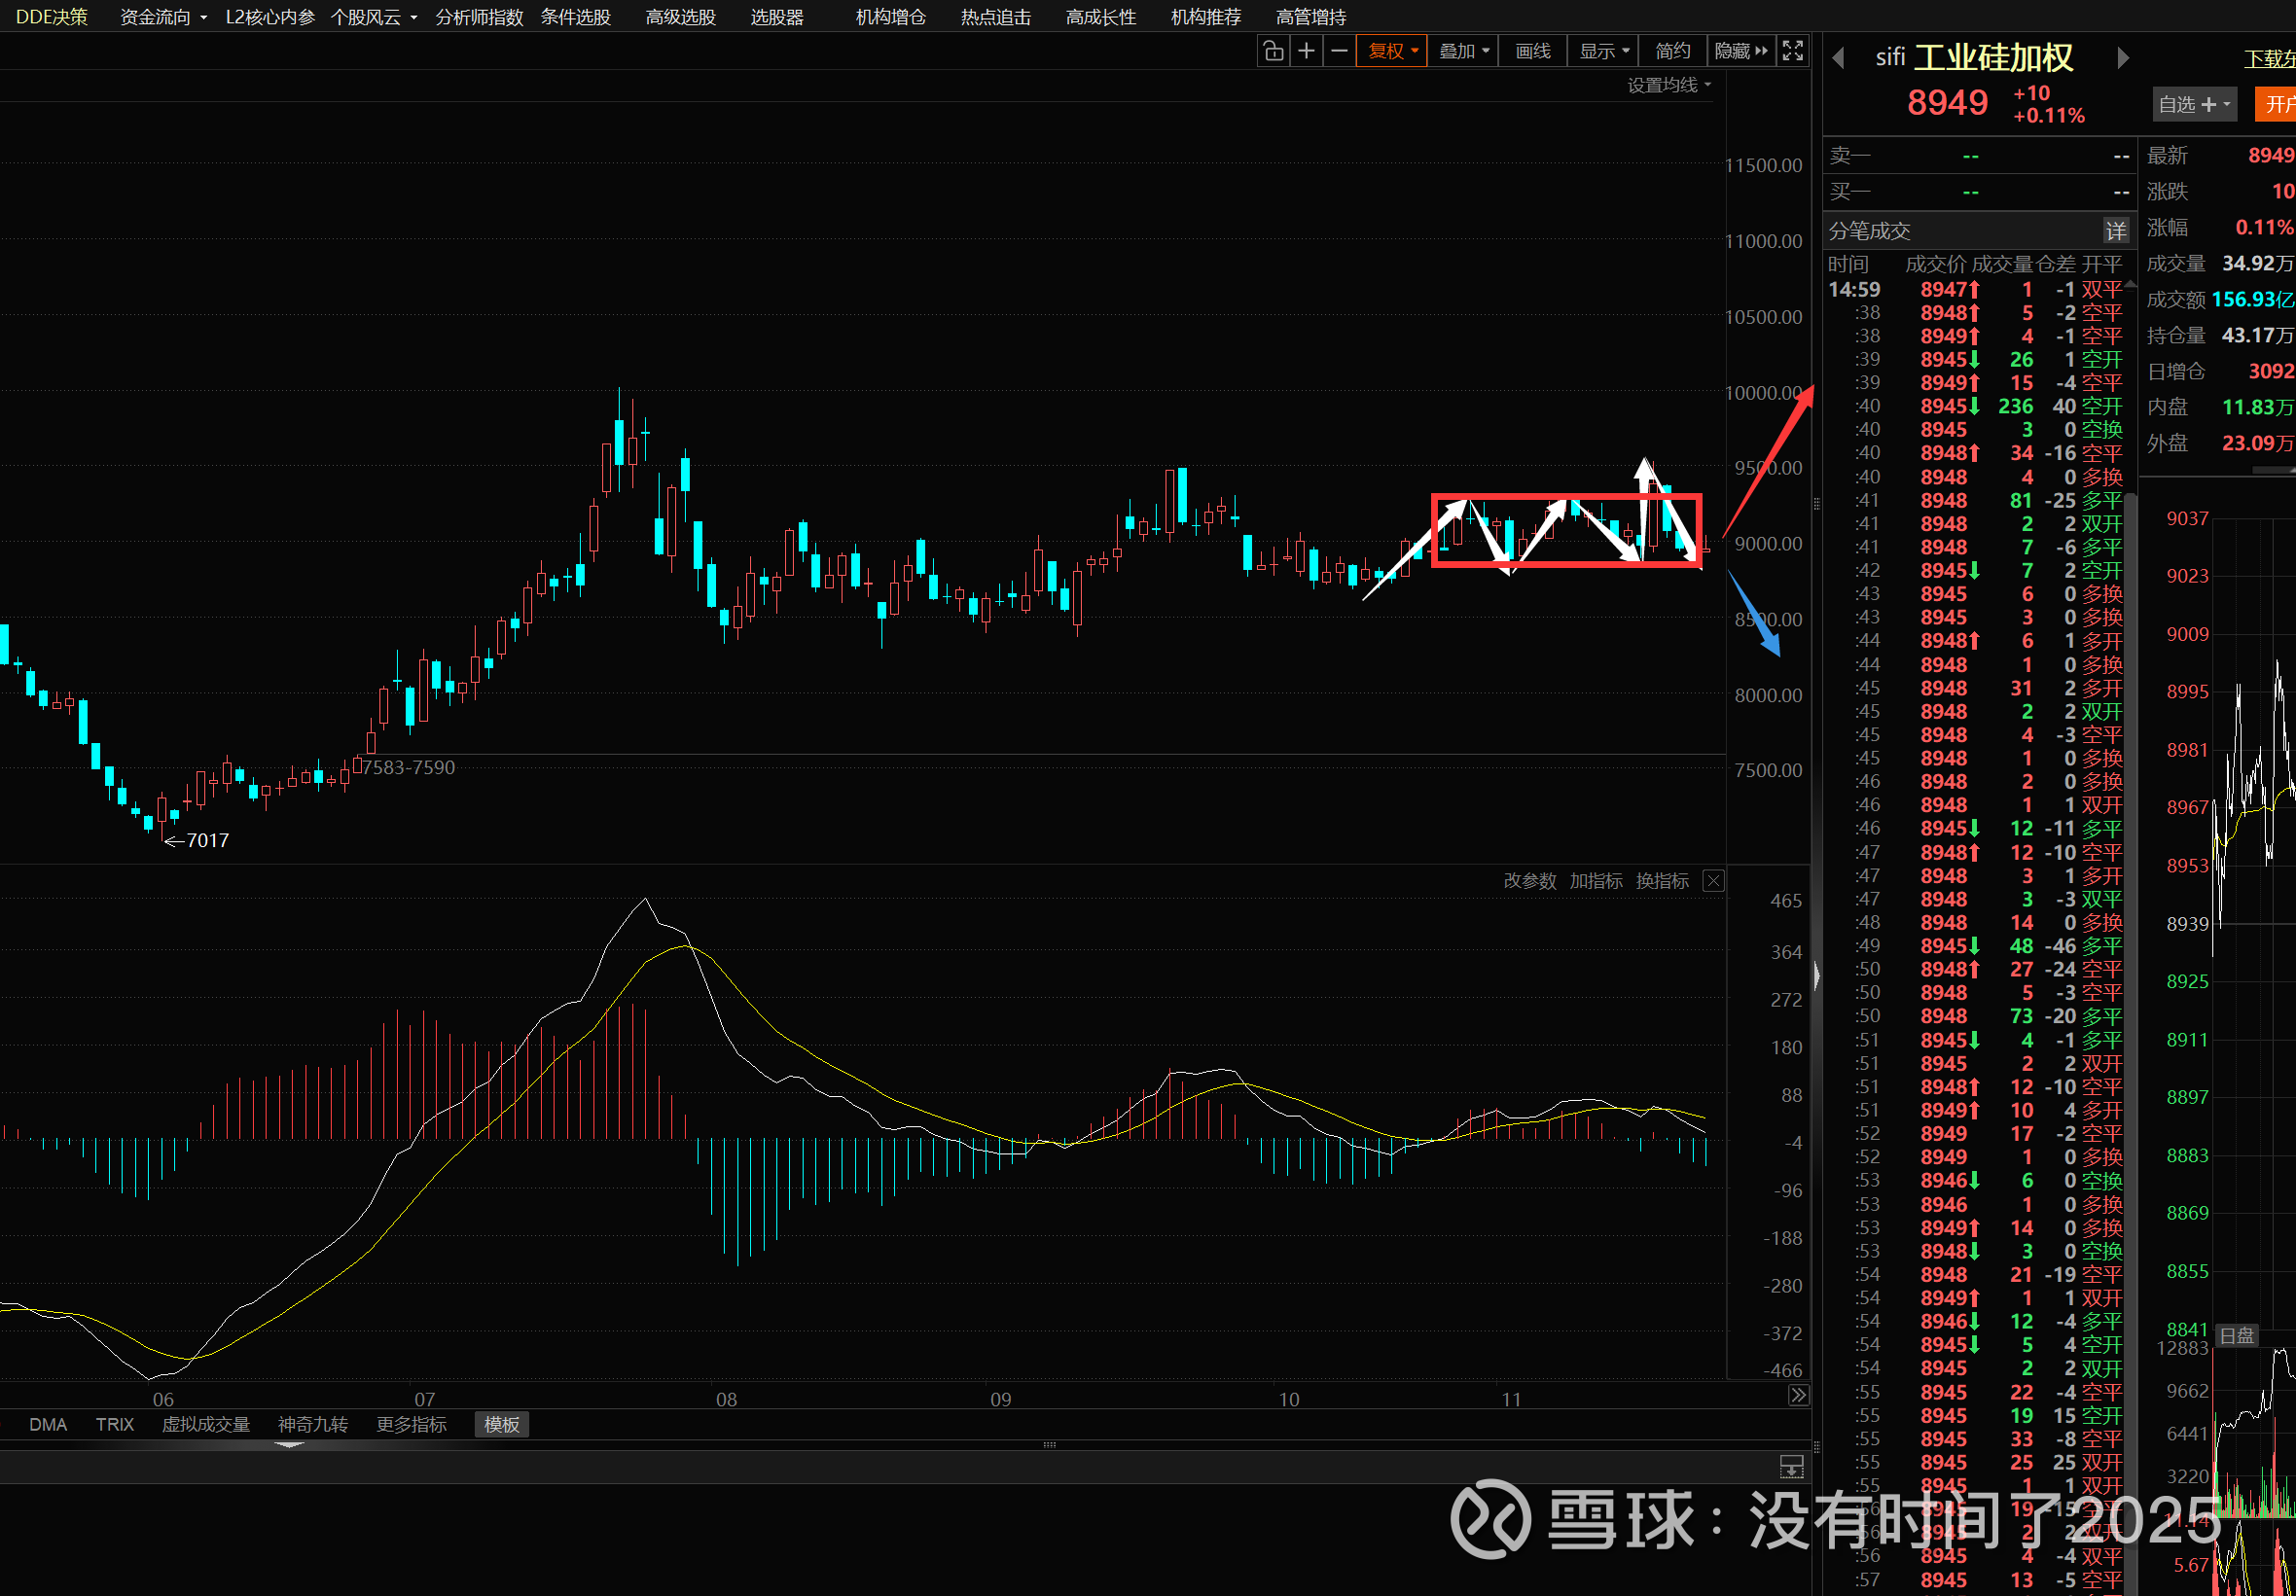Expand the 设置均线 dropdown
The image size is (2296, 1596).
tap(1668, 85)
